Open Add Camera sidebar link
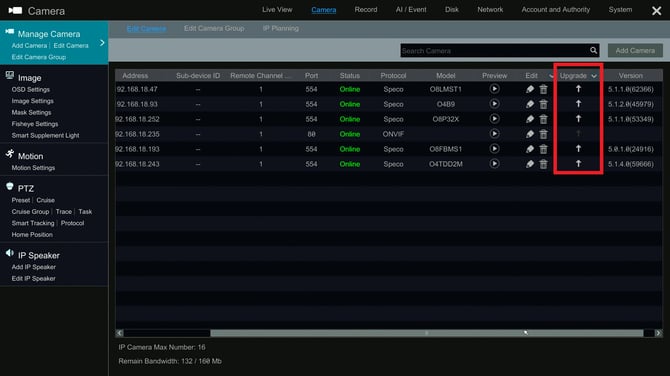The image size is (670, 376). [x=29, y=46]
